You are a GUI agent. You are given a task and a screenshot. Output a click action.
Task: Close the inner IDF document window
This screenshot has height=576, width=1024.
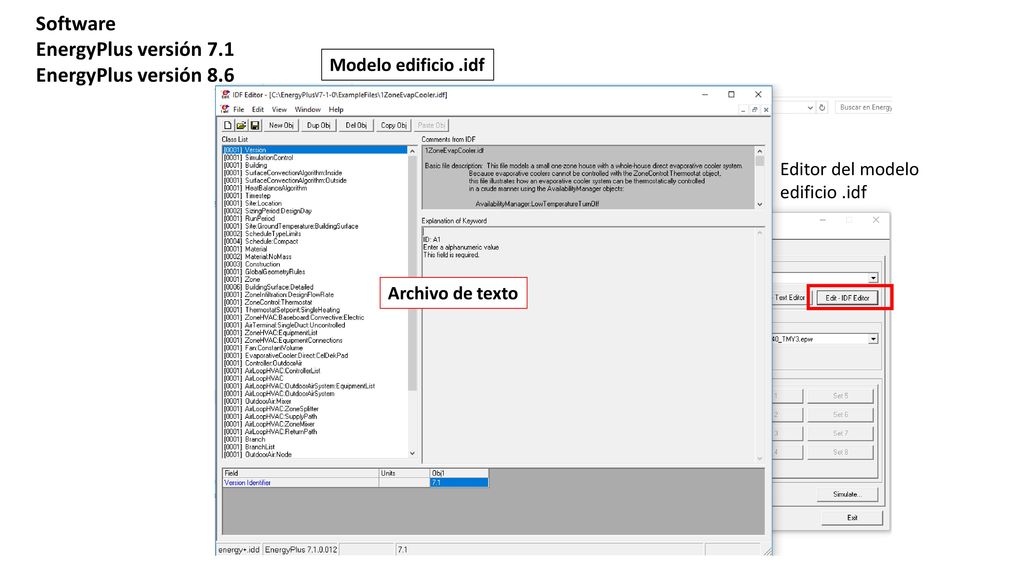[x=766, y=110]
